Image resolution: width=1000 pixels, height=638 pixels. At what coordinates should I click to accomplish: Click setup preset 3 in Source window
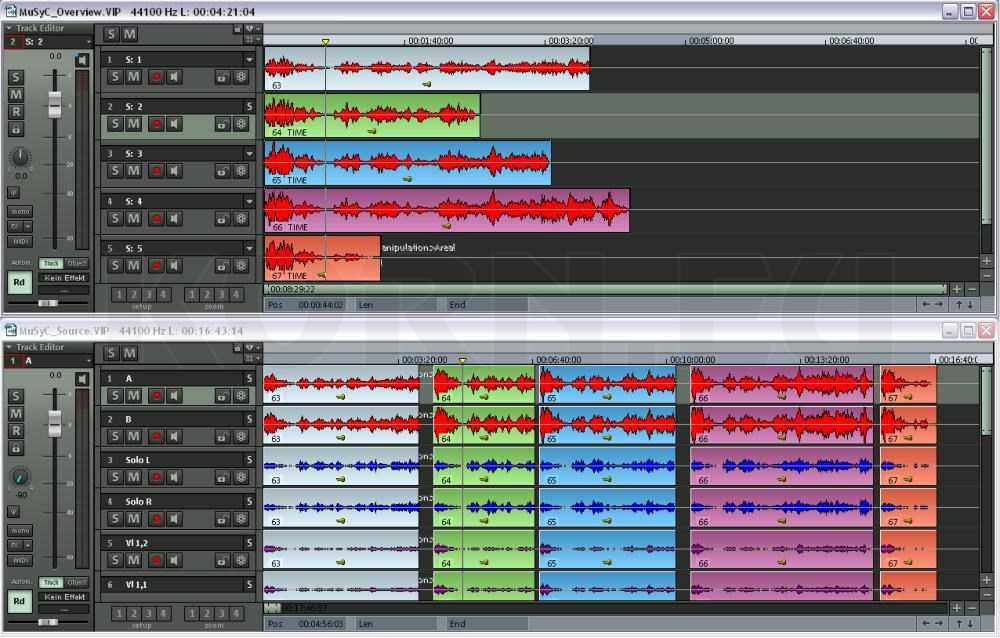[x=149, y=613]
